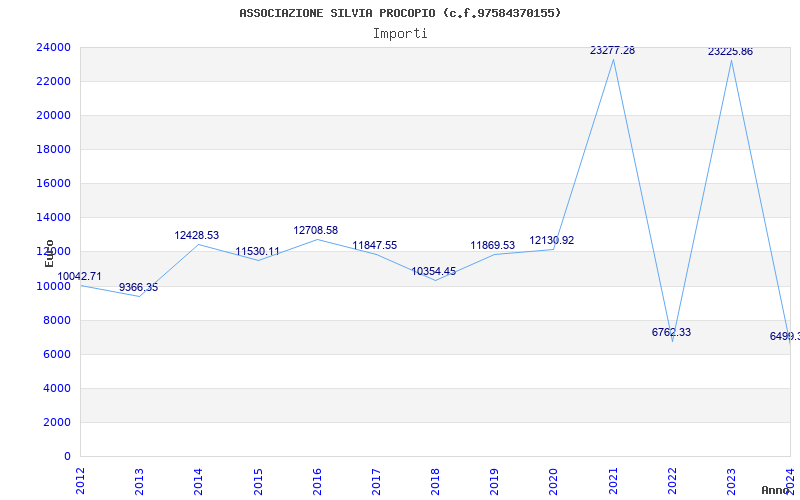Click the Importi subtitle
This screenshot has height=500, width=800.
pyautogui.click(x=400, y=34)
